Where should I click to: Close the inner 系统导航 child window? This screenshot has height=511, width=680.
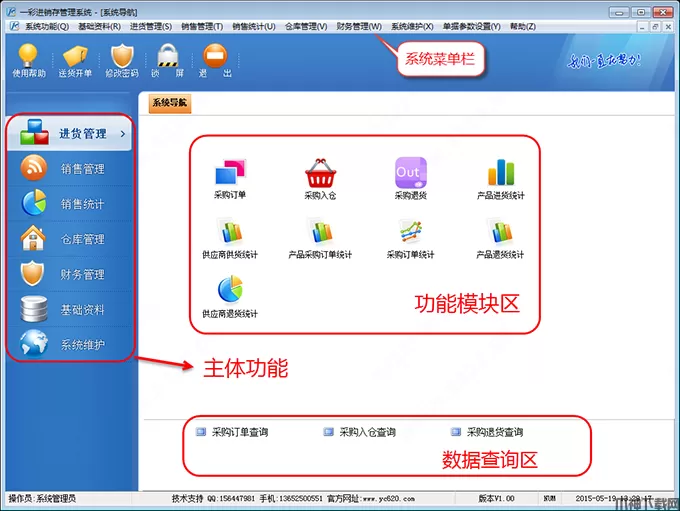(668, 26)
